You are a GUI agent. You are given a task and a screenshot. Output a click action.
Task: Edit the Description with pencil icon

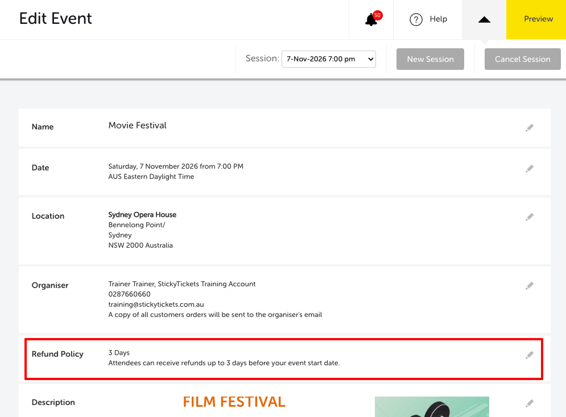click(529, 403)
